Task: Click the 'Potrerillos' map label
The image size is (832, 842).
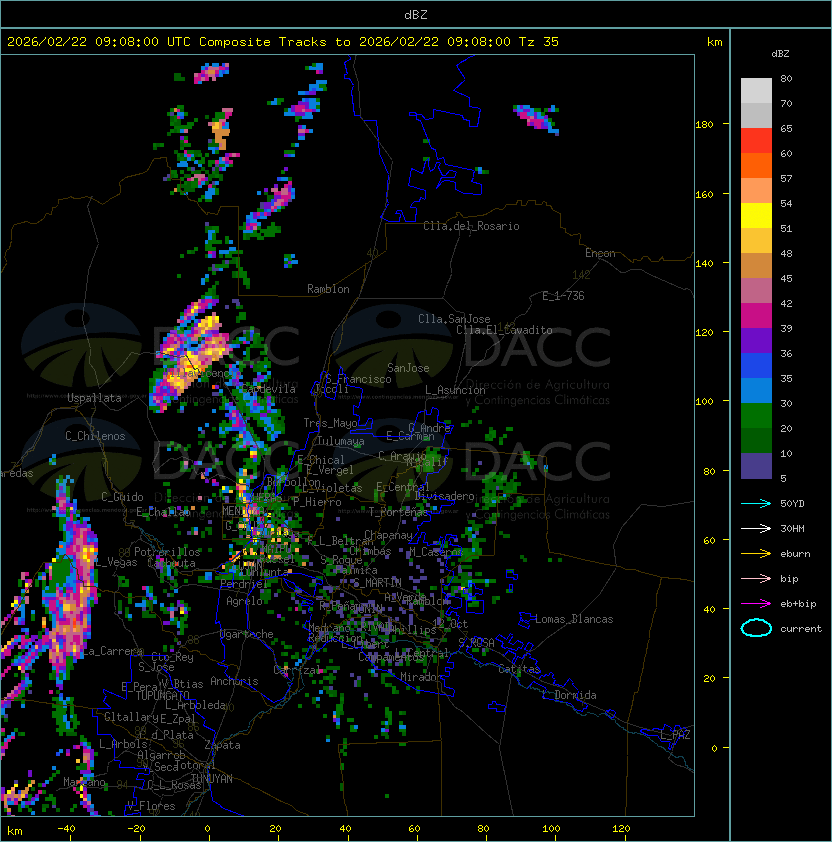Action: [167, 552]
